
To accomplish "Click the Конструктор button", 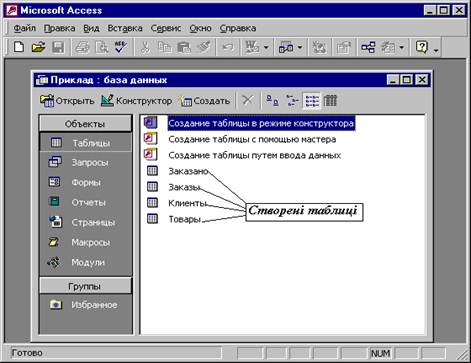I will (136, 100).
